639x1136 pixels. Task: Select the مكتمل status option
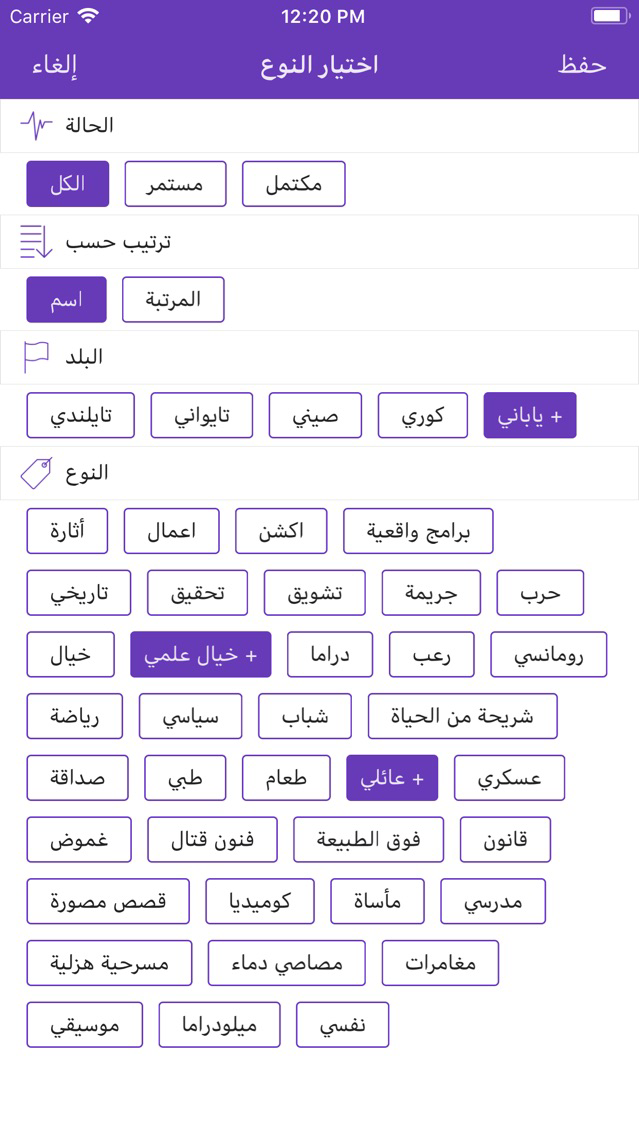(x=293, y=184)
